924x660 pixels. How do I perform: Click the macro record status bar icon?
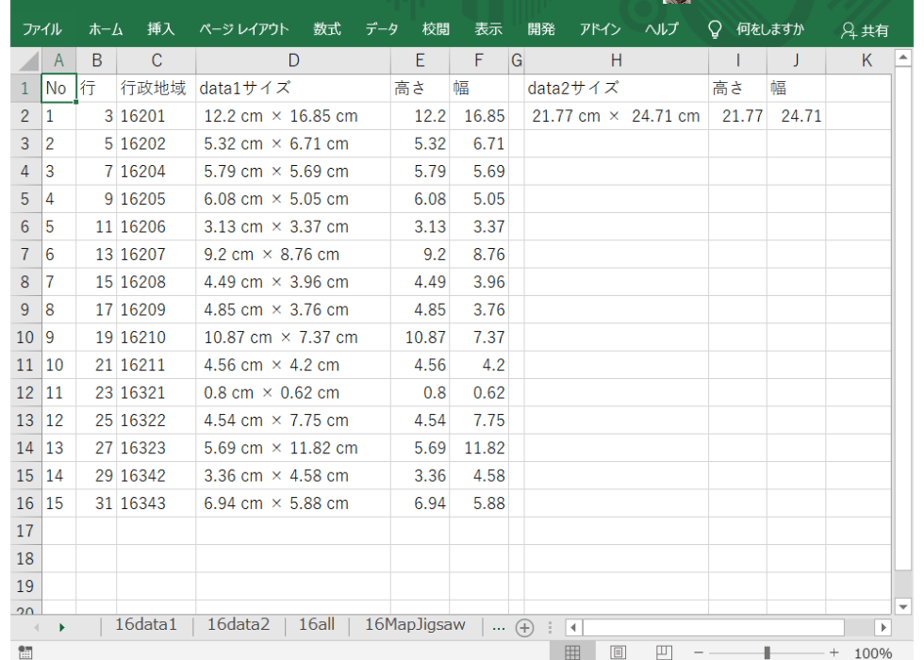[x=25, y=652]
